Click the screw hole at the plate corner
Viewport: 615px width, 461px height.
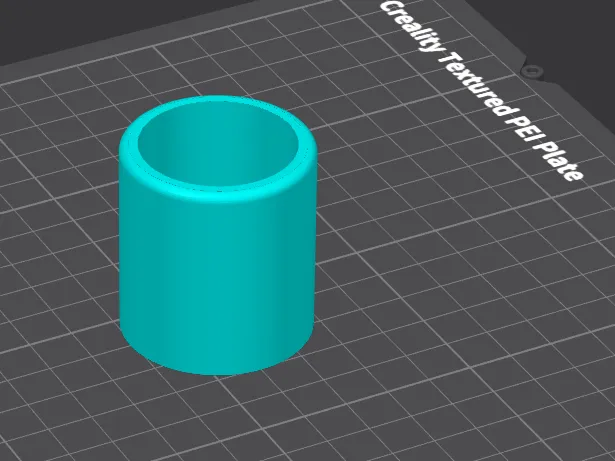pos(531,71)
